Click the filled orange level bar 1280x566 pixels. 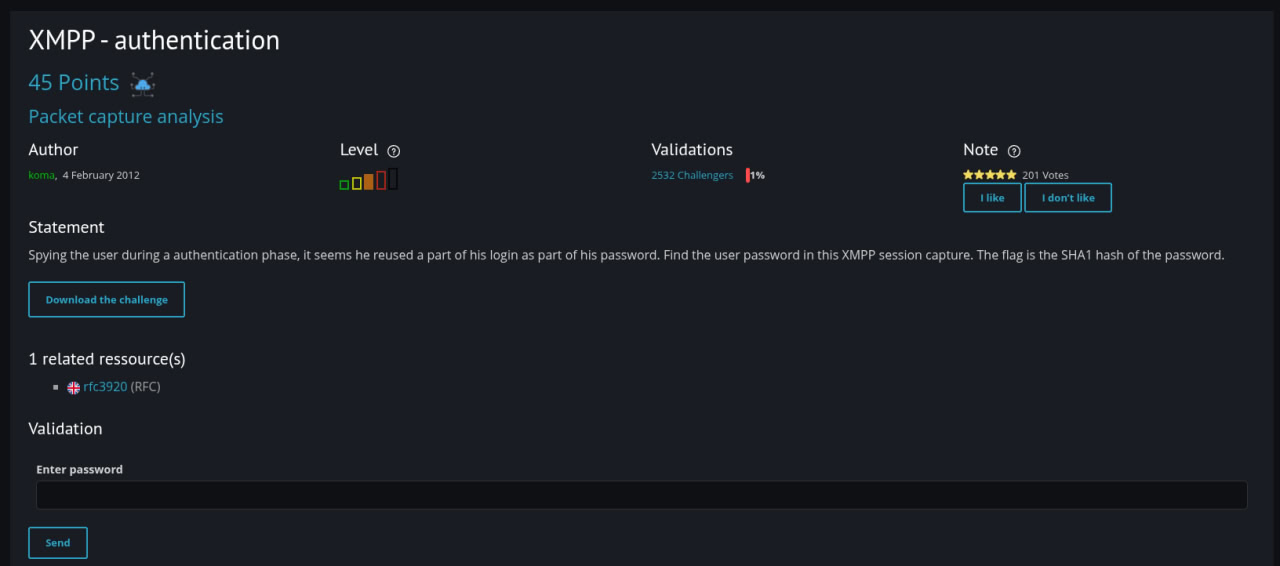coord(369,181)
